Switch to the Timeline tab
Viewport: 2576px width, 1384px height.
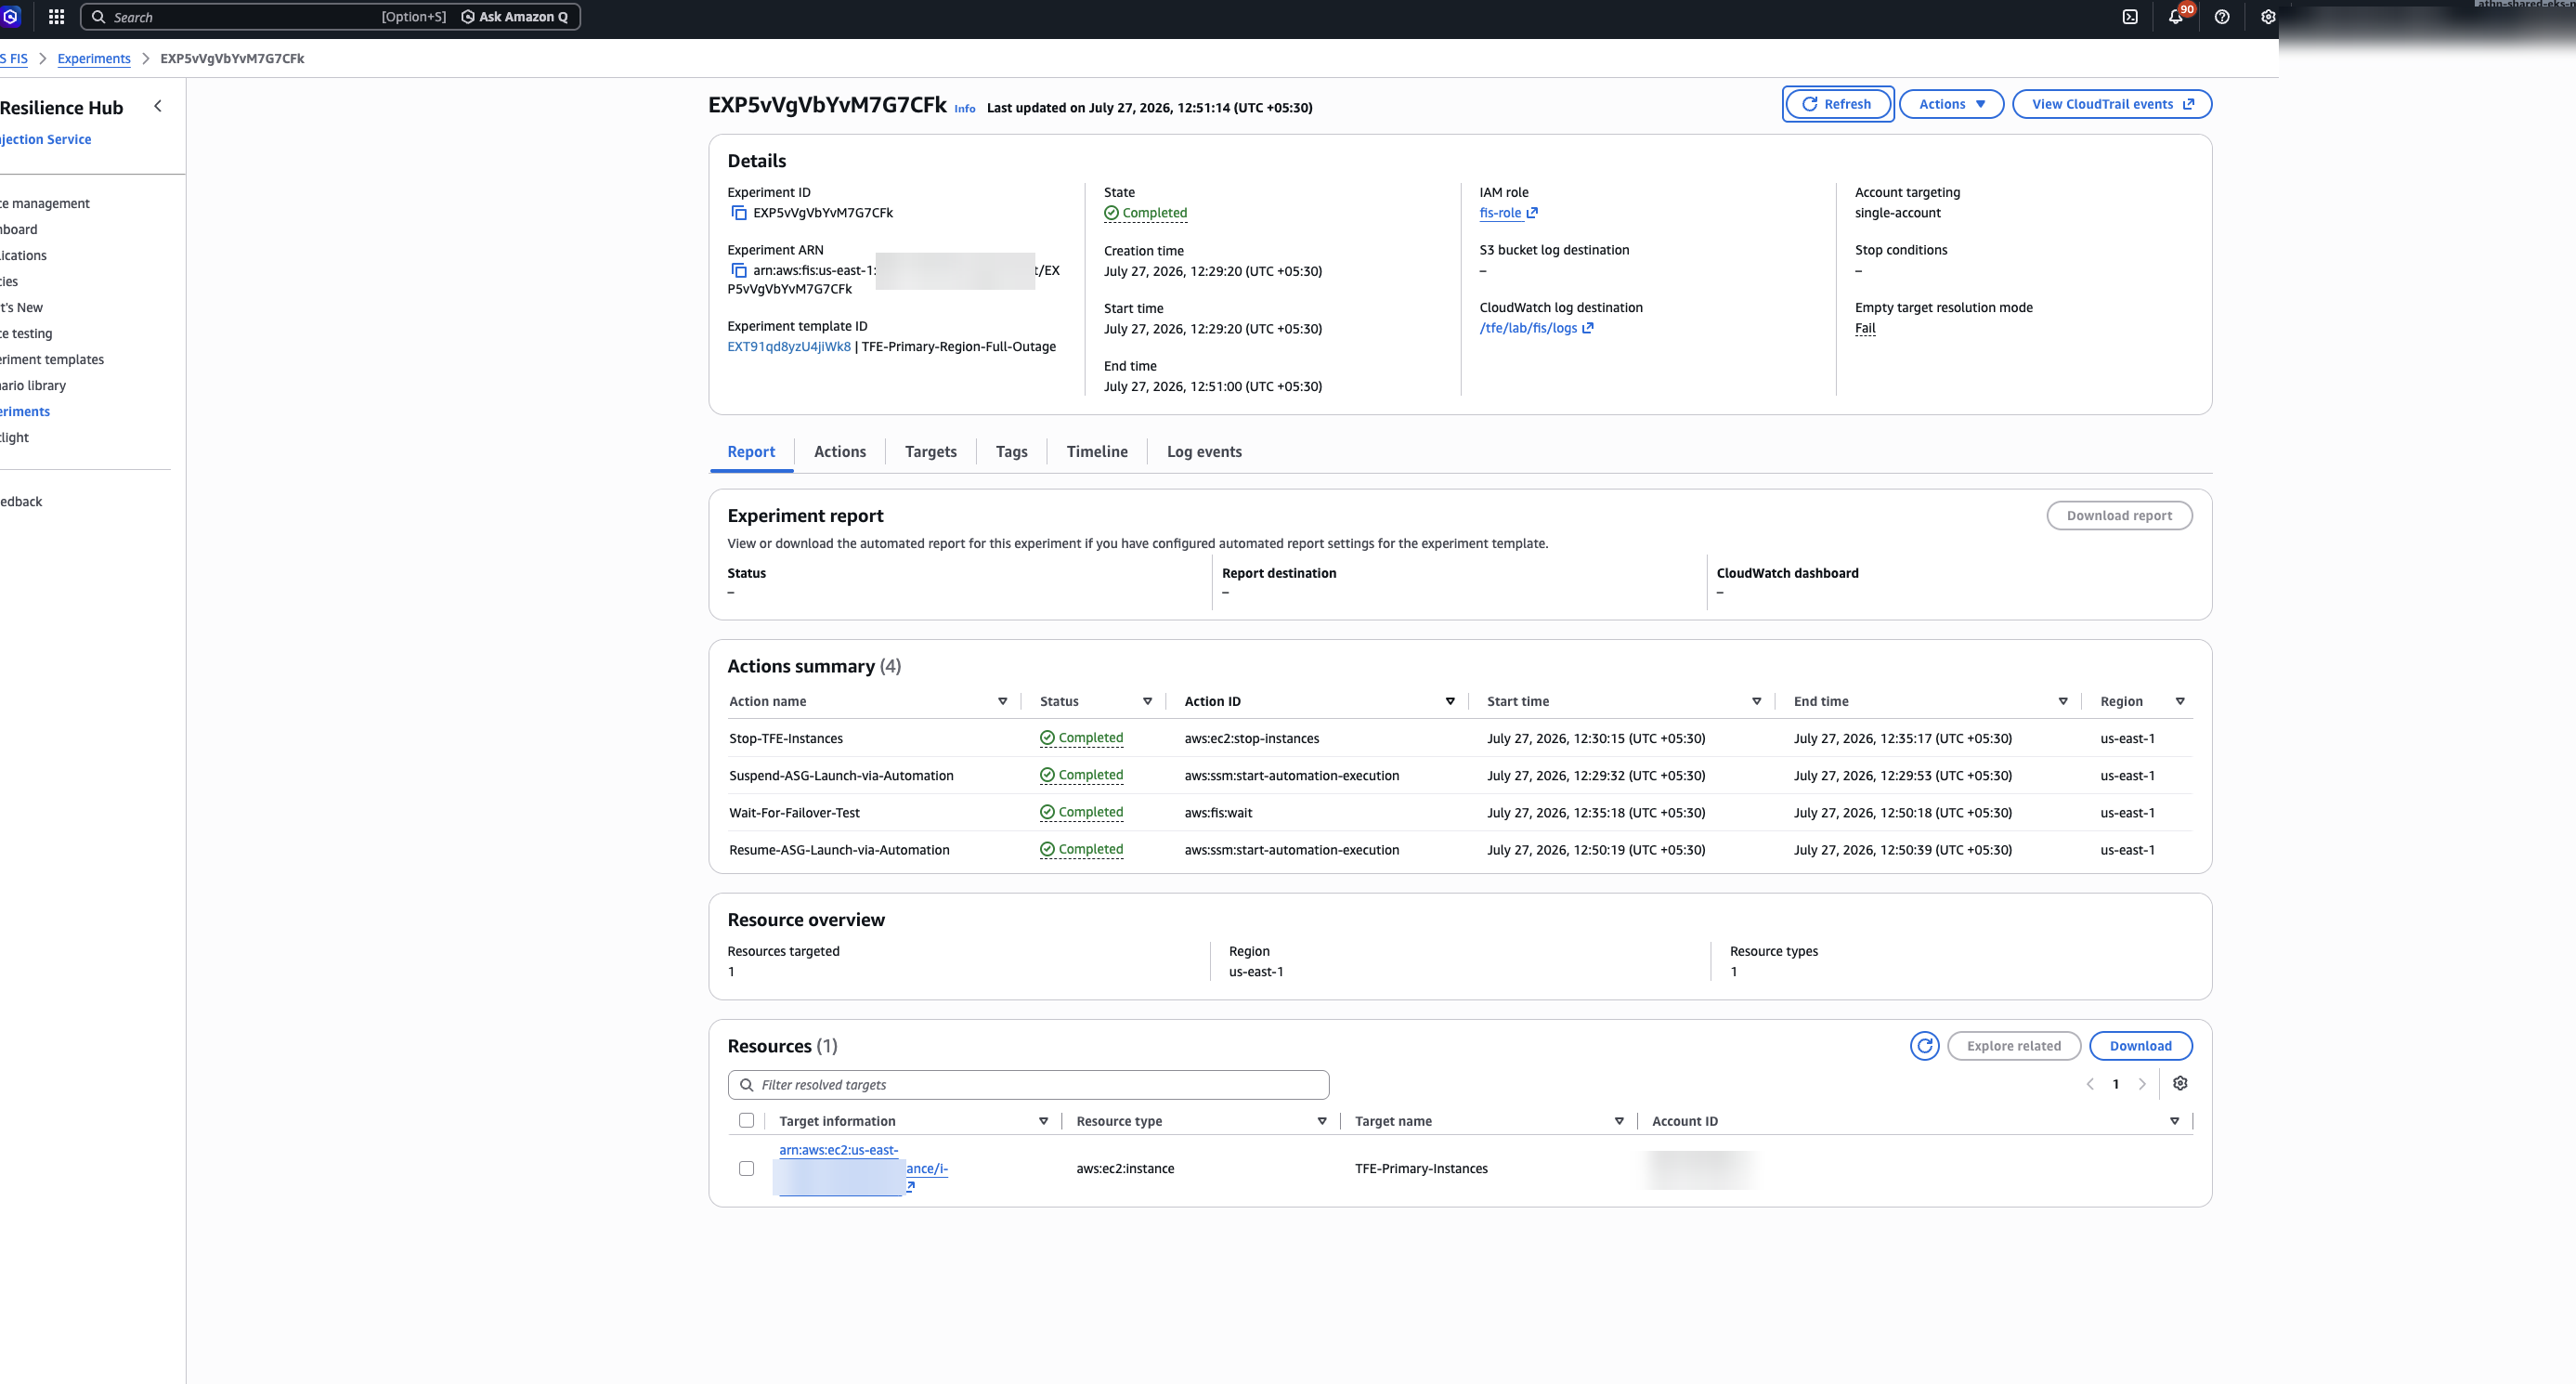click(x=1097, y=452)
